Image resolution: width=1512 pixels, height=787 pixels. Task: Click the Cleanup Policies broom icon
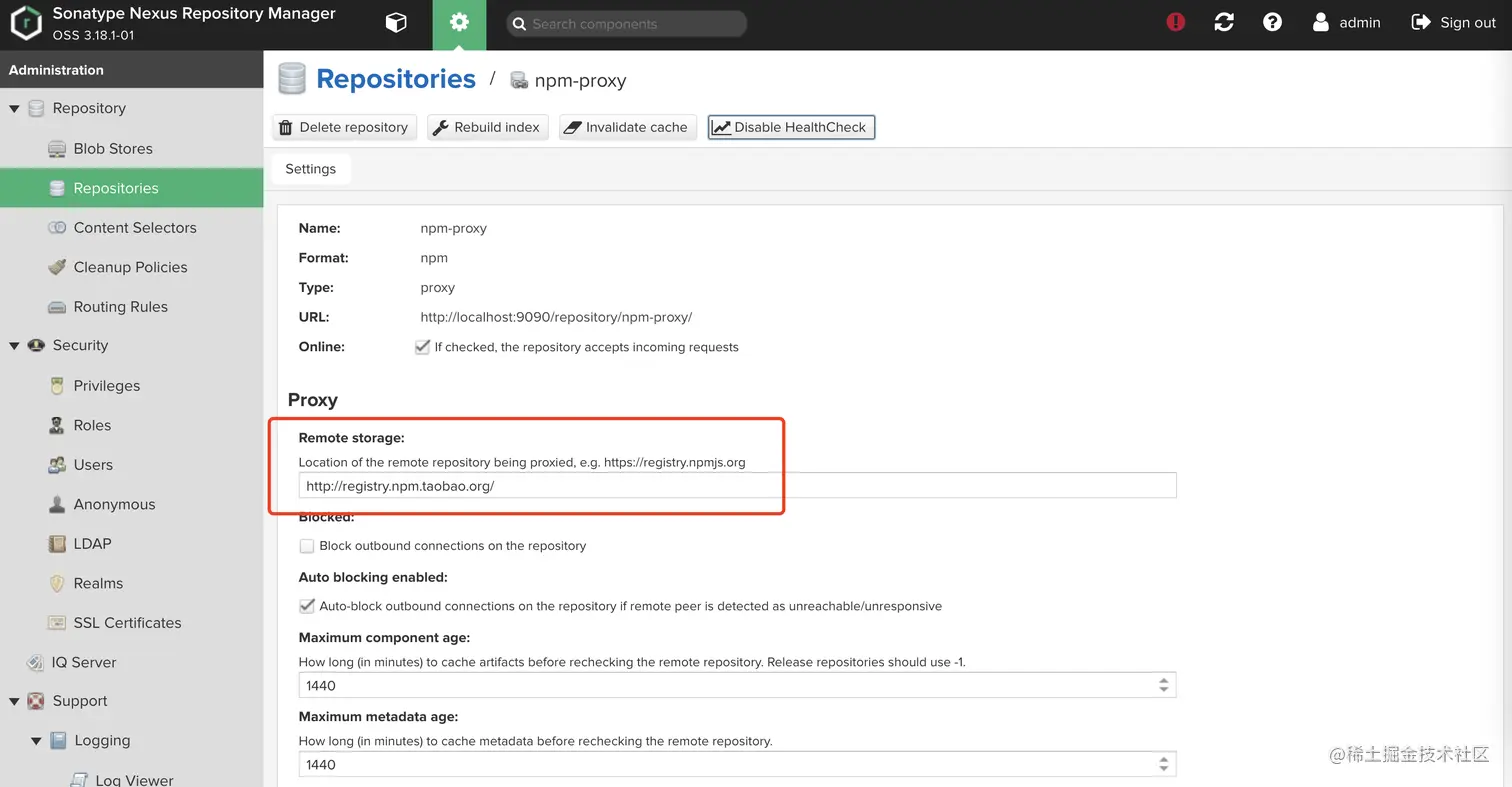[x=57, y=267]
